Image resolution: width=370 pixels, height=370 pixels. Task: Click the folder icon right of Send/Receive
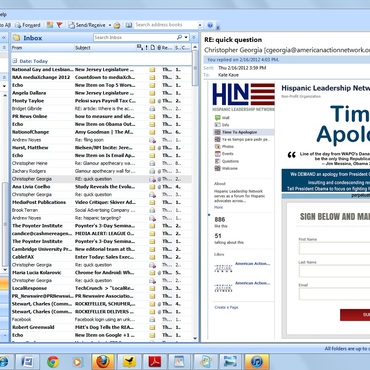click(117, 25)
